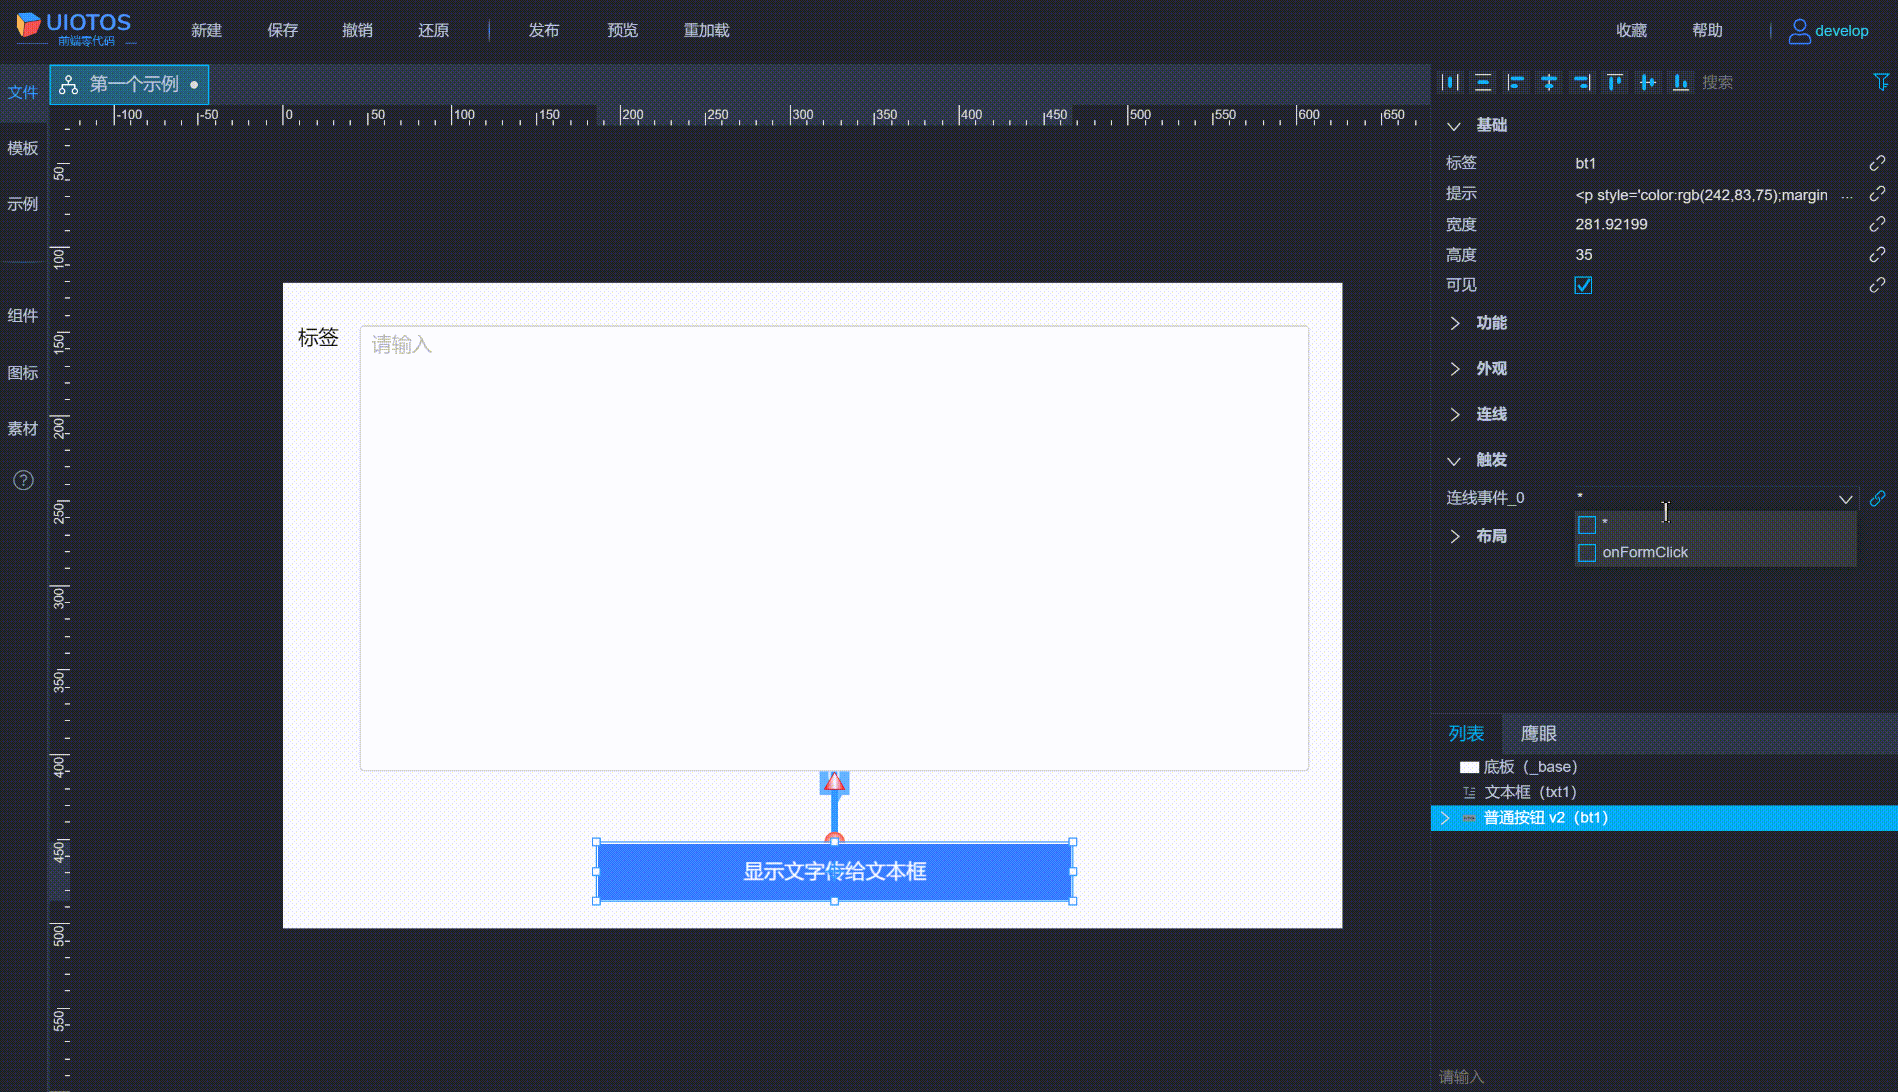Open the filter icon near the search box
Image resolution: width=1898 pixels, height=1092 pixels.
pos(1881,82)
